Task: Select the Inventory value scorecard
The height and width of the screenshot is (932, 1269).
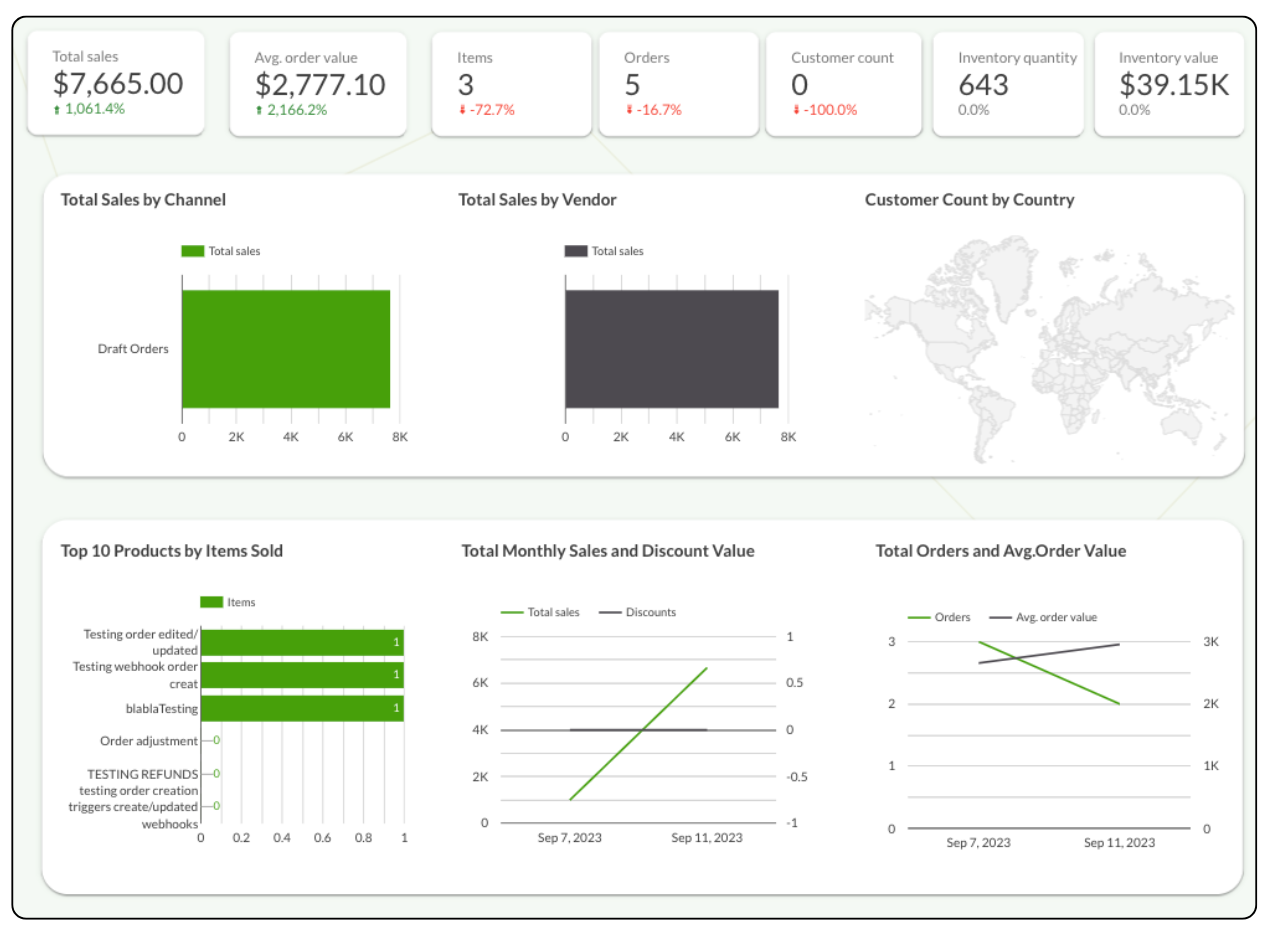Action: pos(1169,83)
